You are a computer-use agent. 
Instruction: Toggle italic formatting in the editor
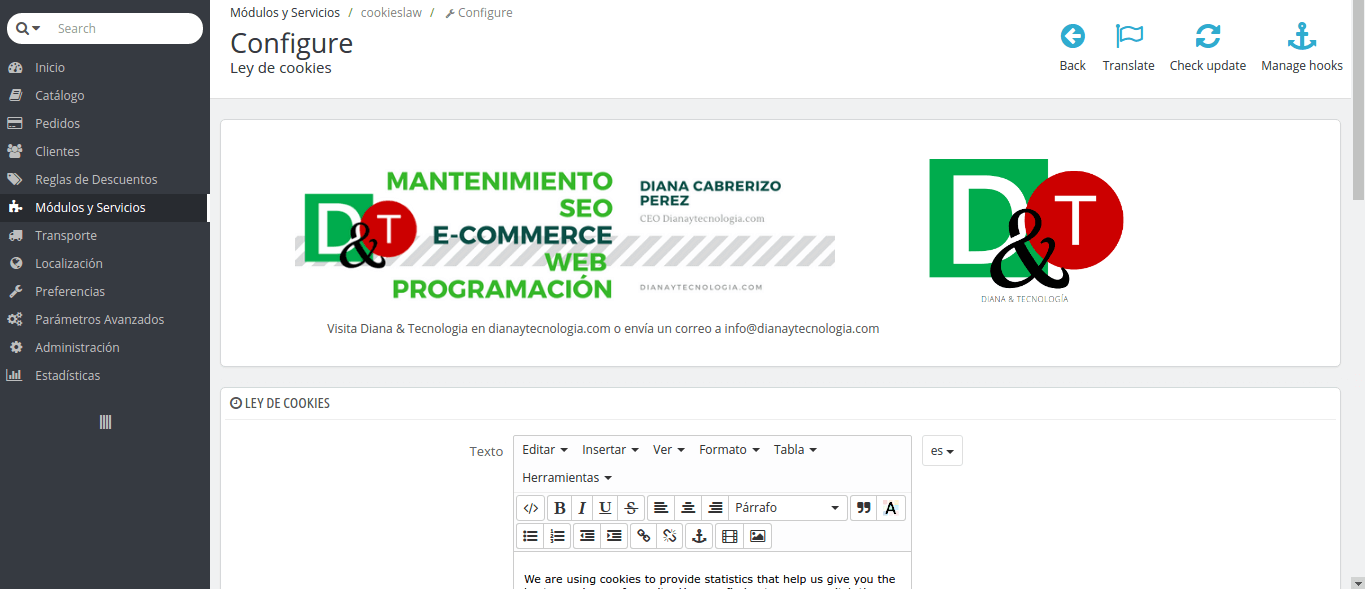pos(582,508)
